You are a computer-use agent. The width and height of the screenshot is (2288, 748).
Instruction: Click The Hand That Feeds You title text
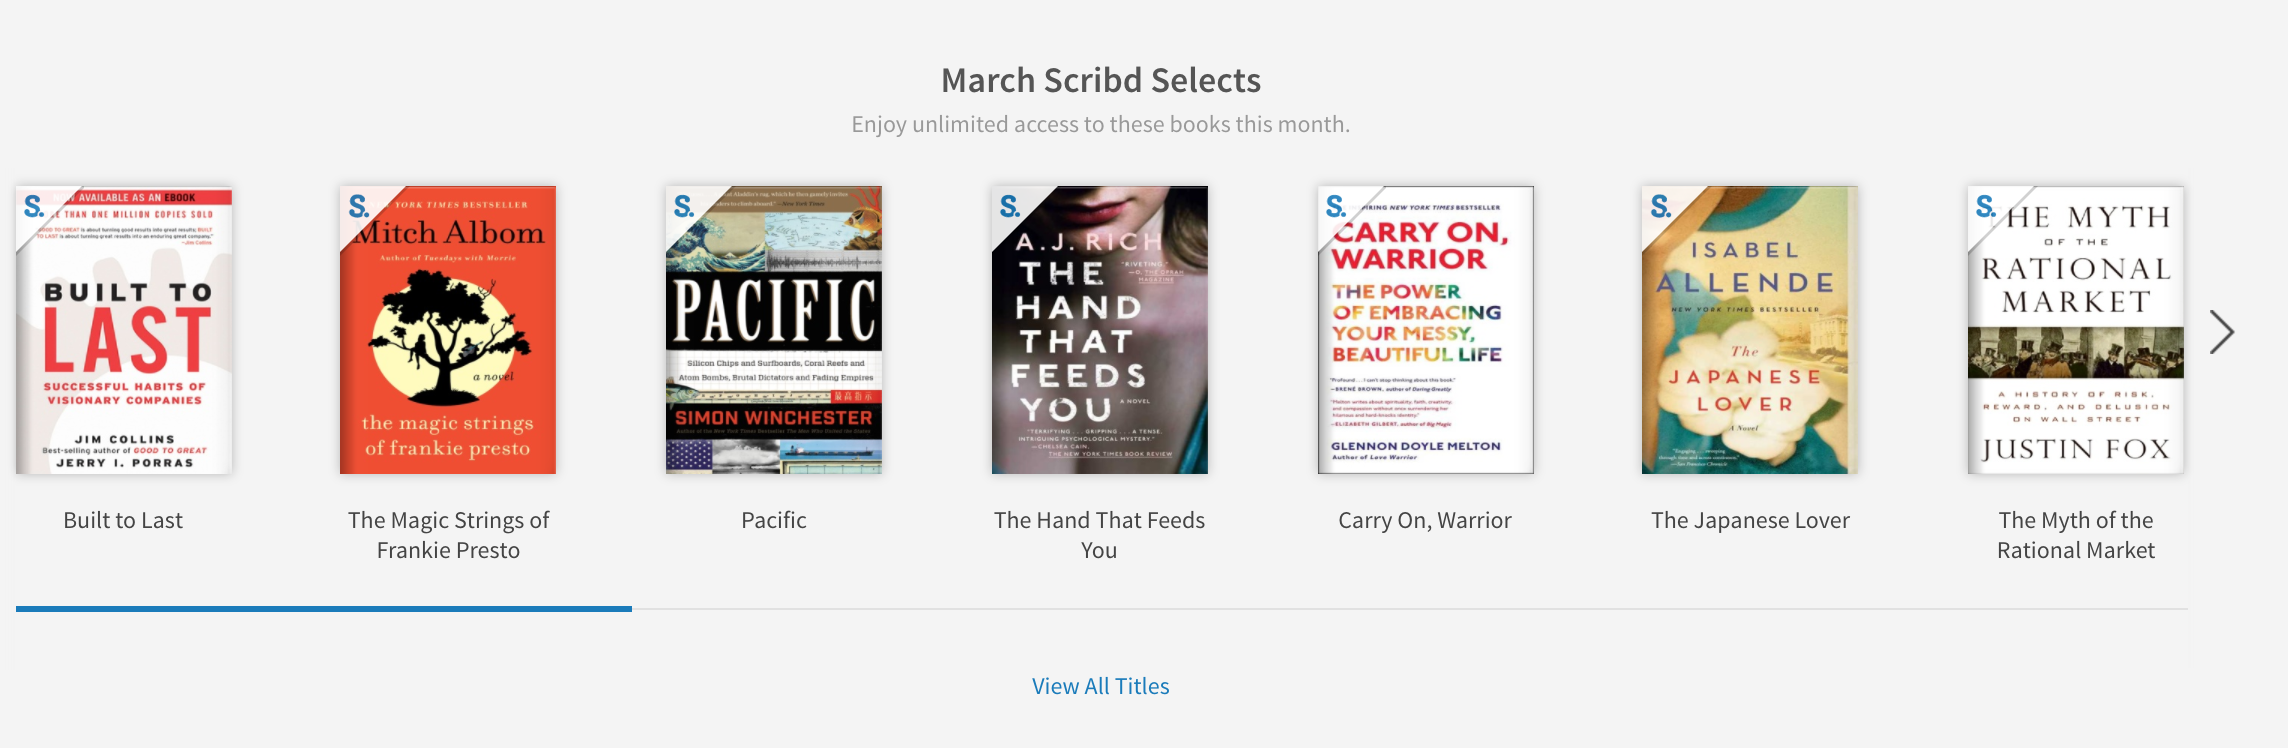coord(1099,535)
